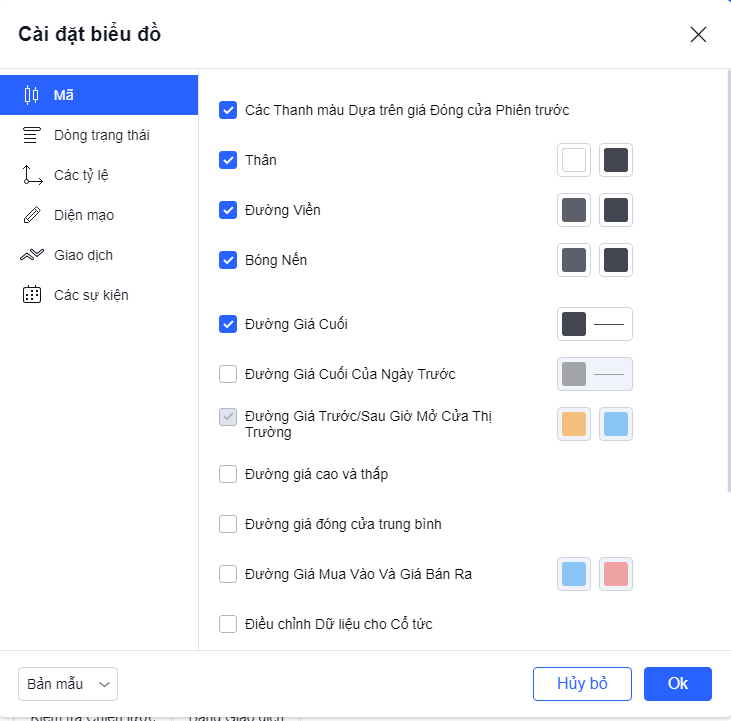731x721 pixels.
Task: Click the Các tỷ lệ axes icon
Action: pyautogui.click(x=32, y=175)
